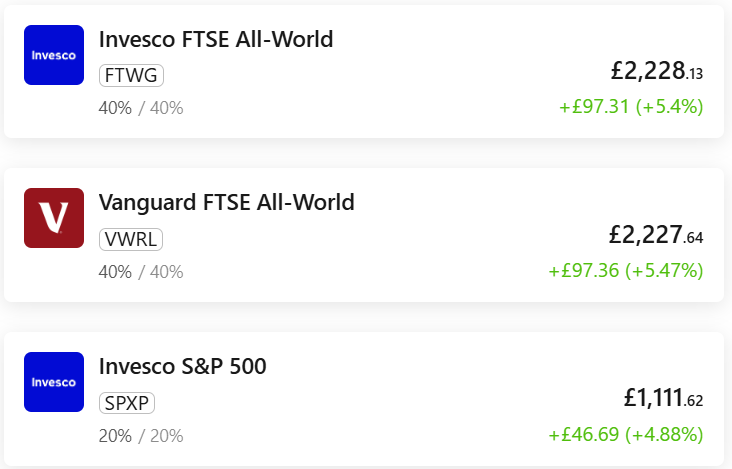This screenshot has width=732, height=469.
Task: Open the Invesco S&P 500 card
Action: pos(364,399)
